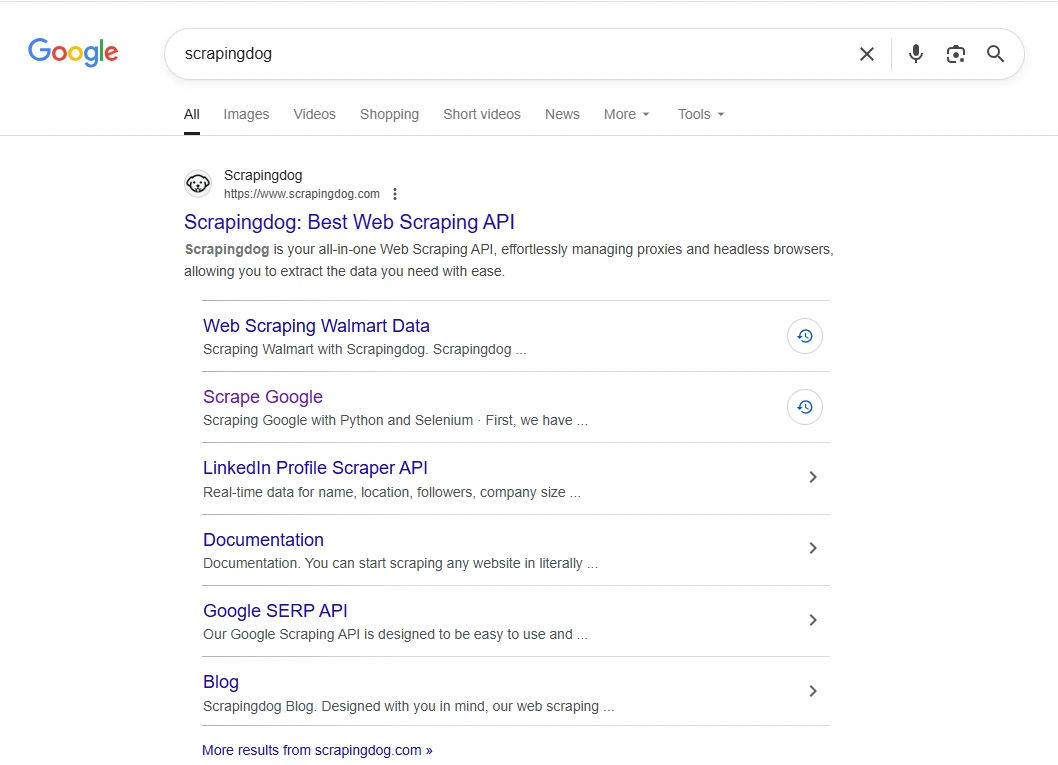Select the Short videos tab
Screen dimensions: 1058x765
pos(482,114)
